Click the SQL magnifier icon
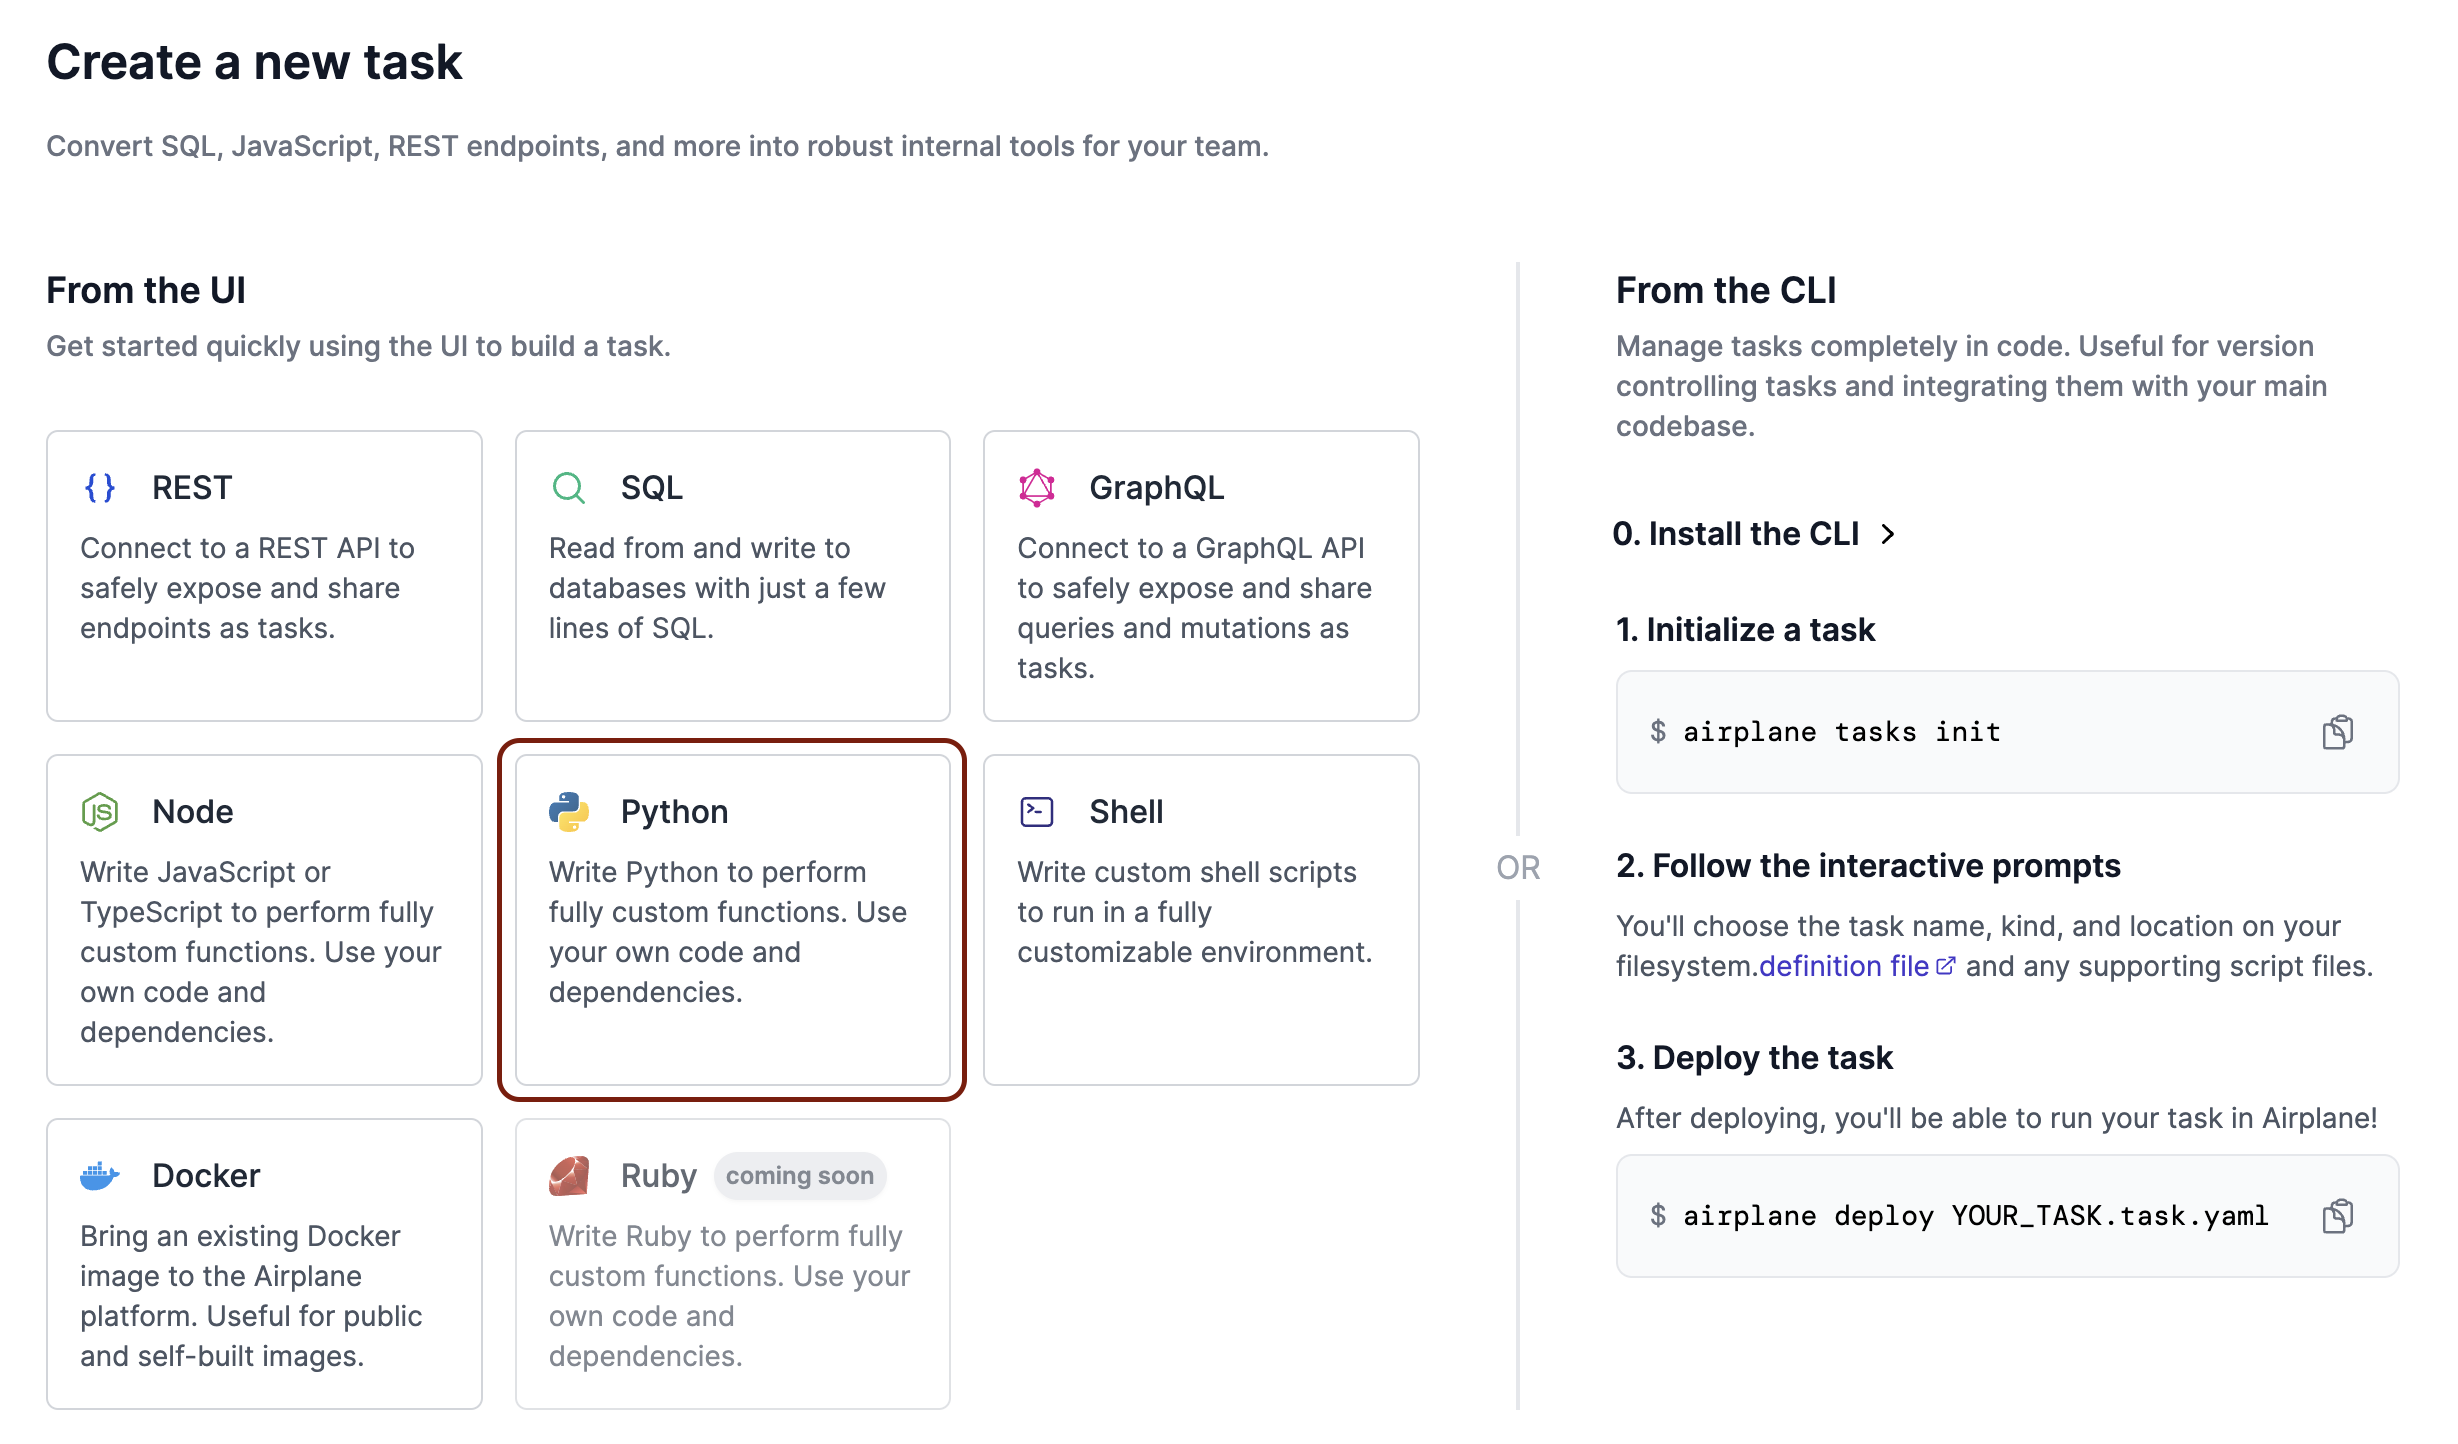 click(568, 488)
